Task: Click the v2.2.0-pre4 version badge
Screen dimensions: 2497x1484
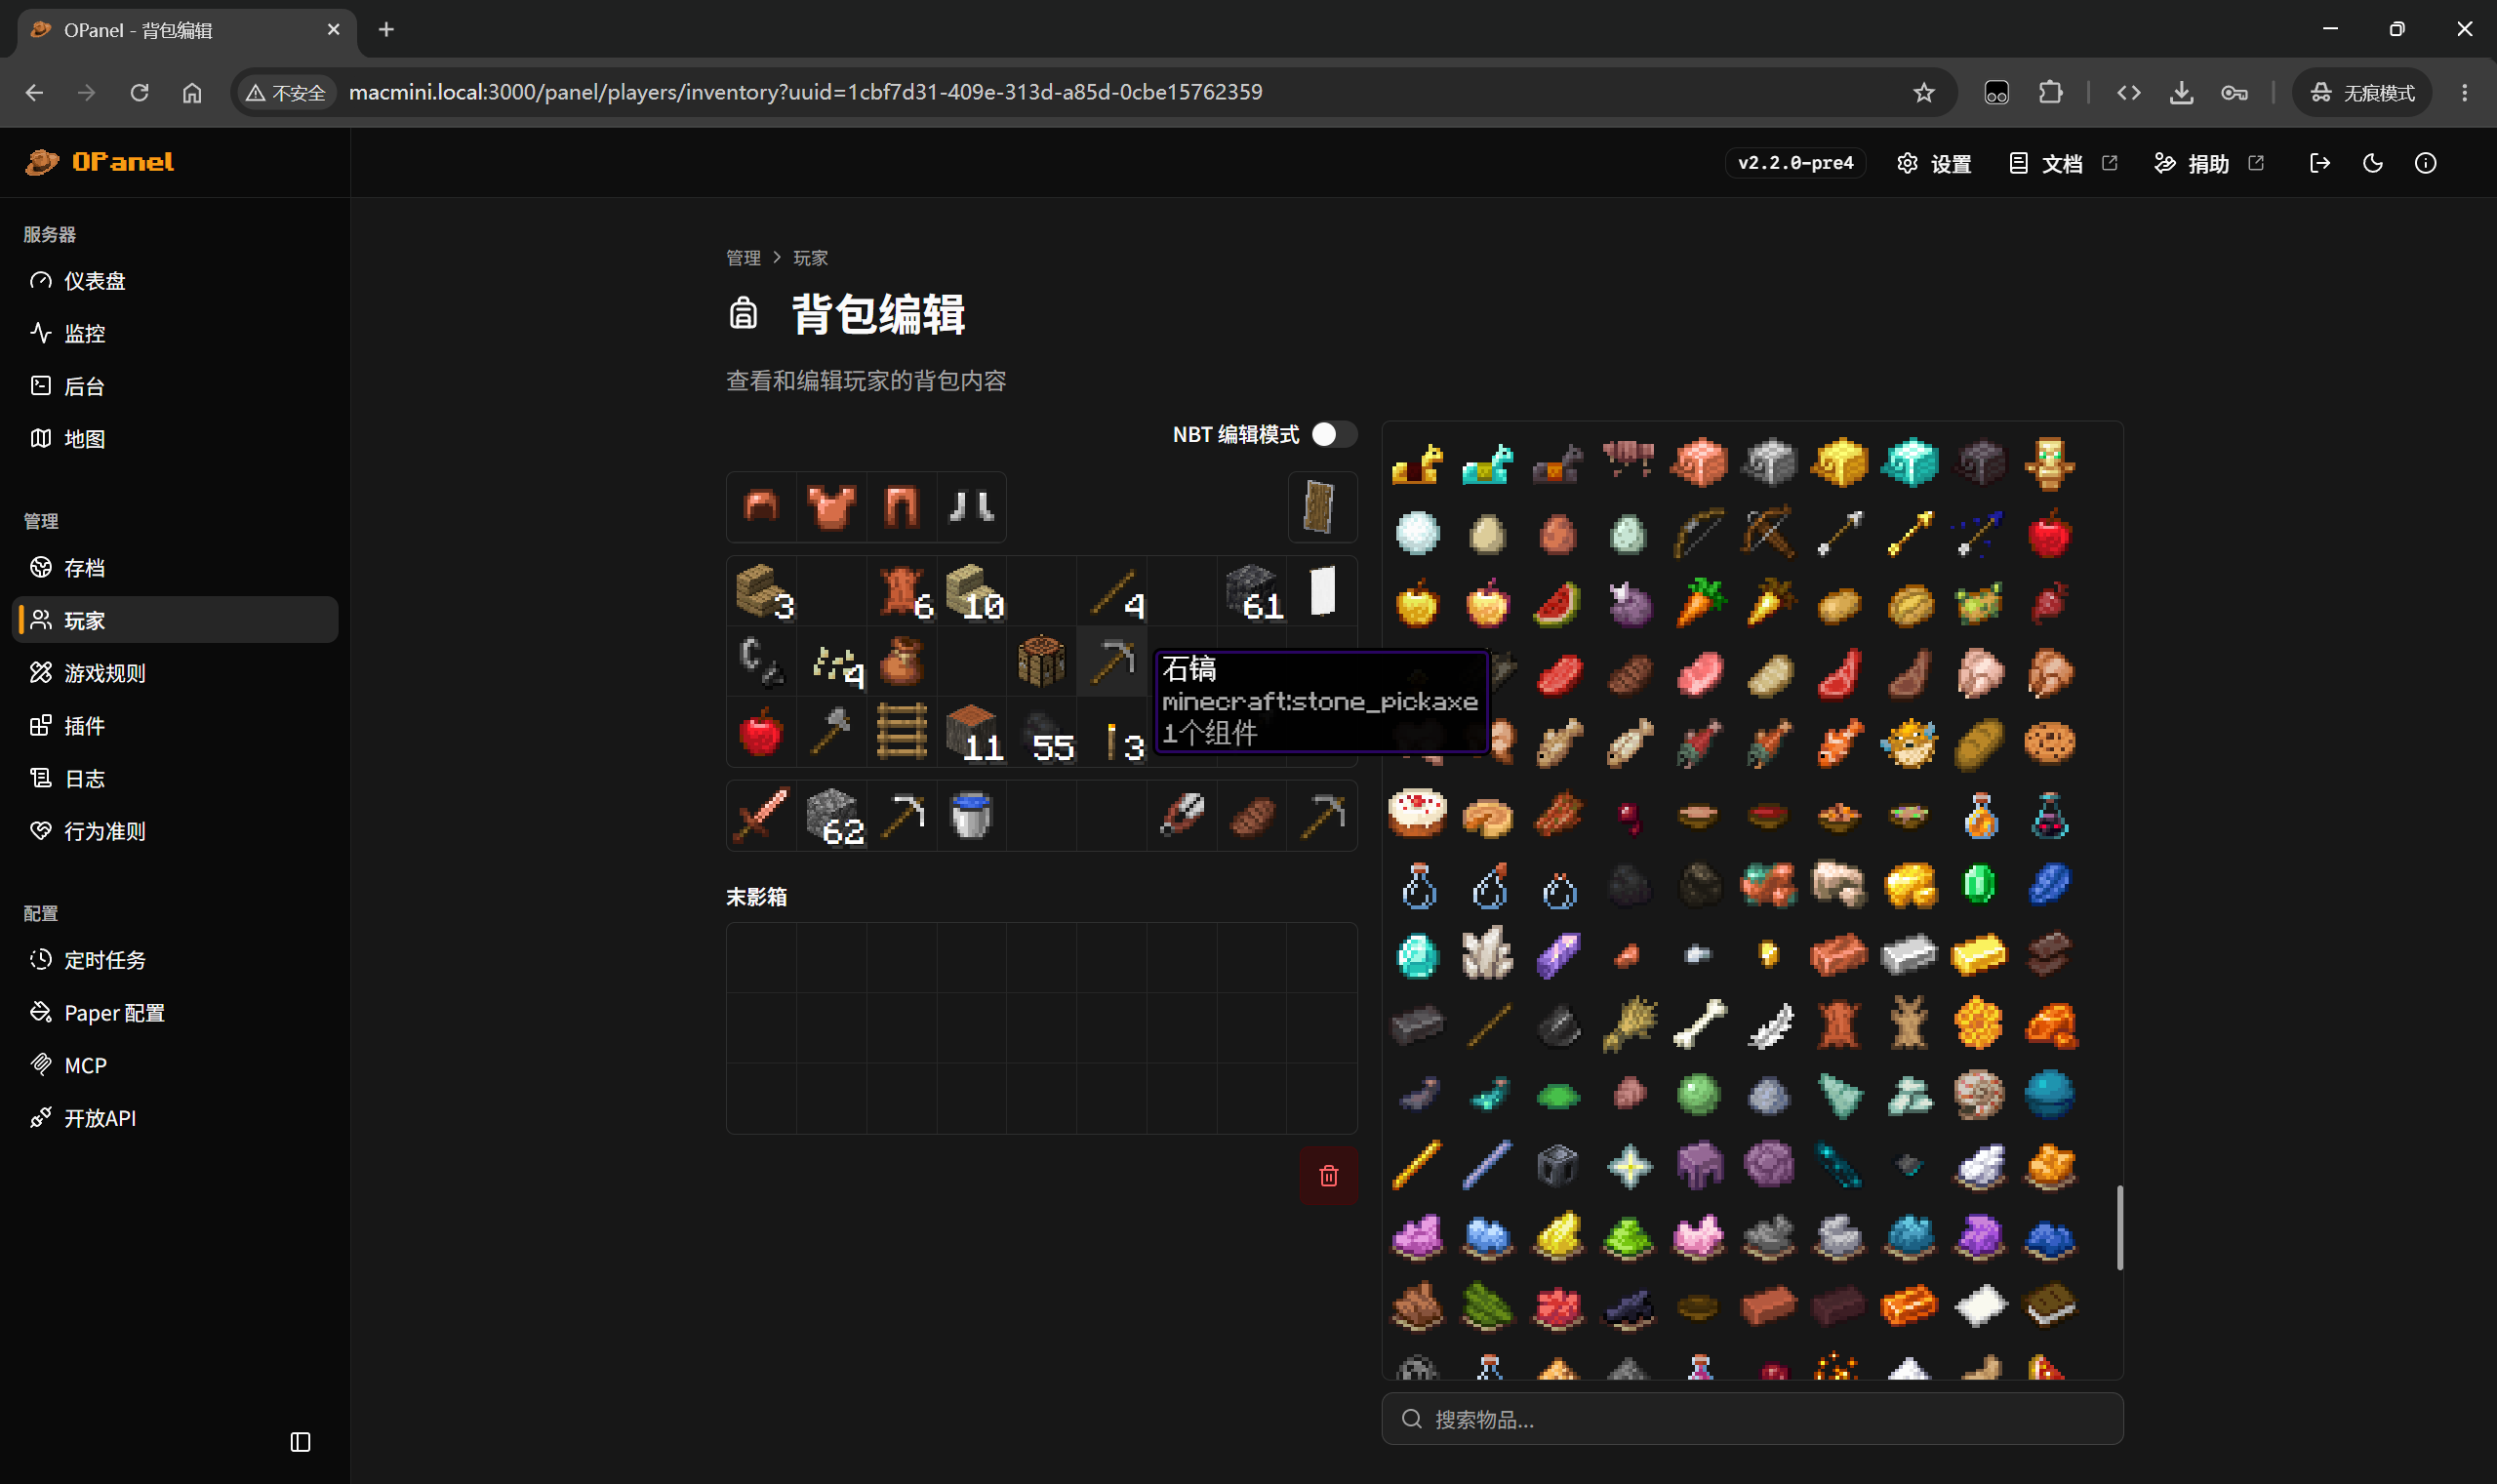Action: [x=1795, y=163]
